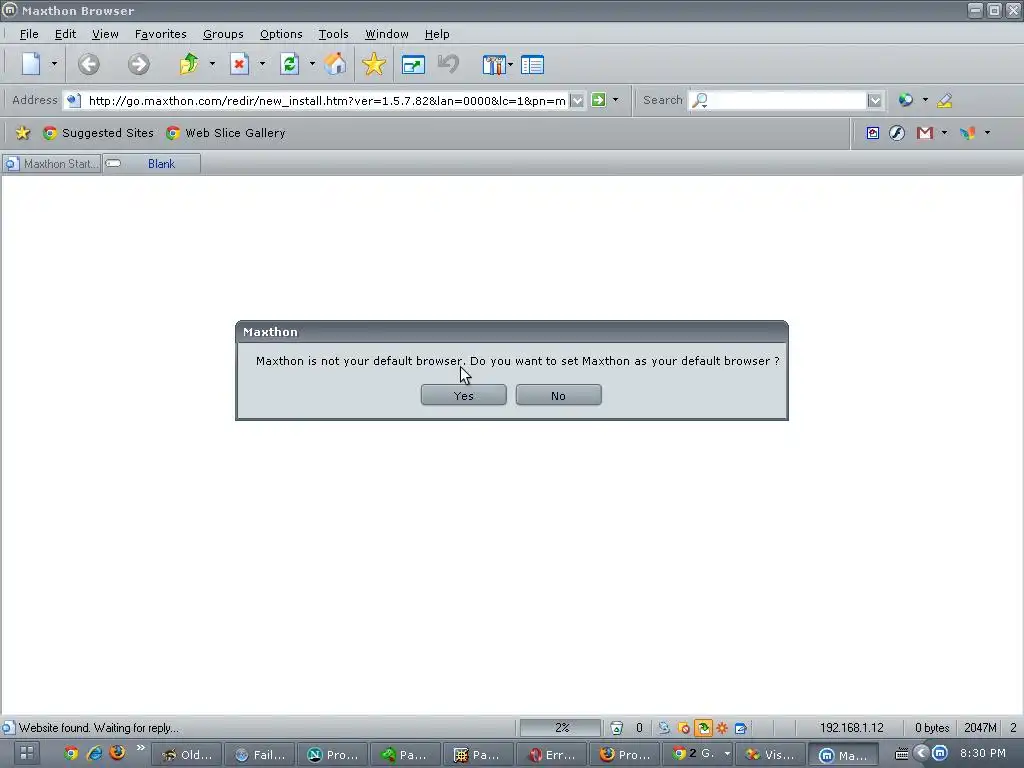The height and width of the screenshot is (768, 1024).
Task: Open the Edit menu
Action: click(x=65, y=34)
